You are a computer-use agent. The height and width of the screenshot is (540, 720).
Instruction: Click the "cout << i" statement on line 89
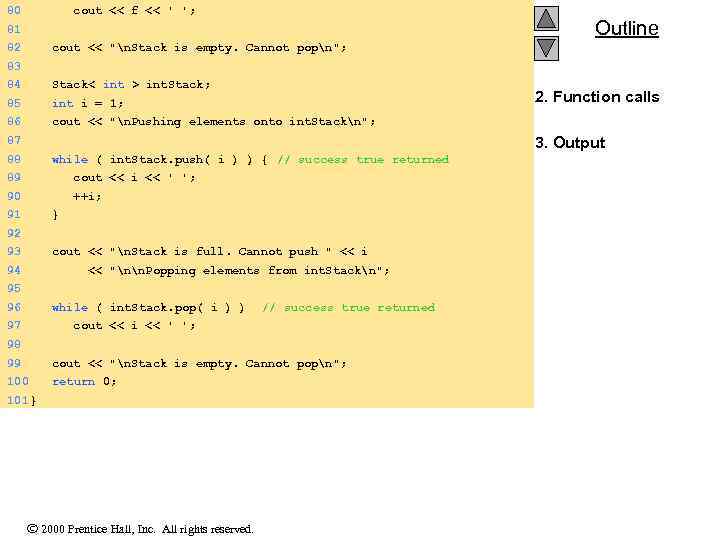(x=134, y=178)
